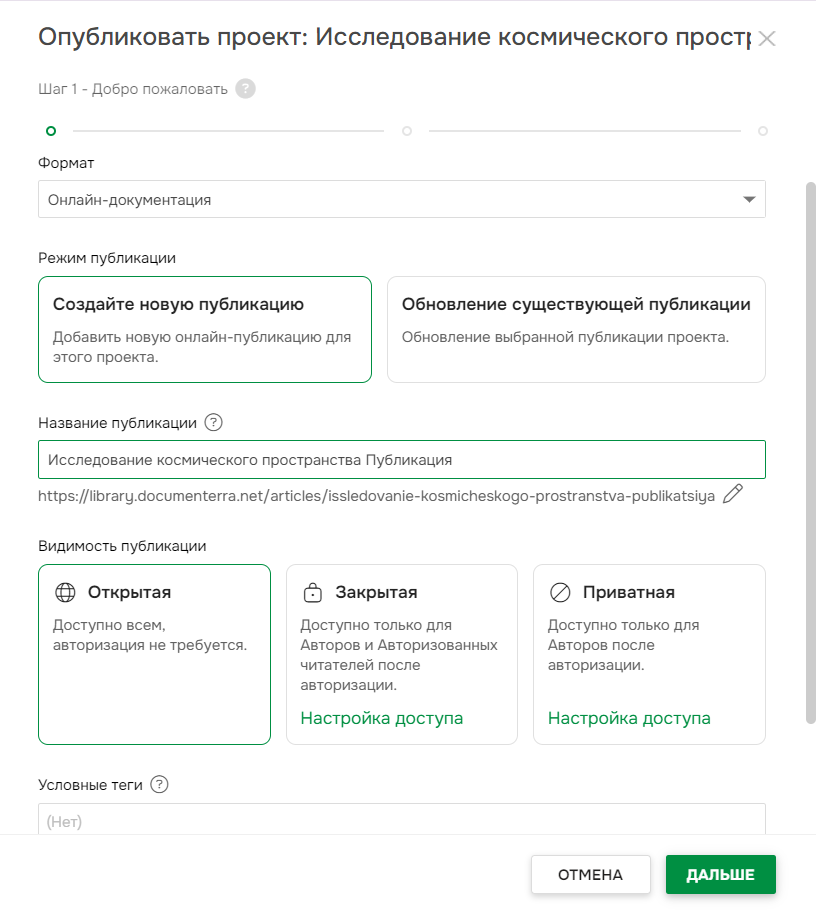Image resolution: width=816 pixels, height=911 pixels.
Task: Open the globe icon on Открытая card
Action: tap(66, 592)
